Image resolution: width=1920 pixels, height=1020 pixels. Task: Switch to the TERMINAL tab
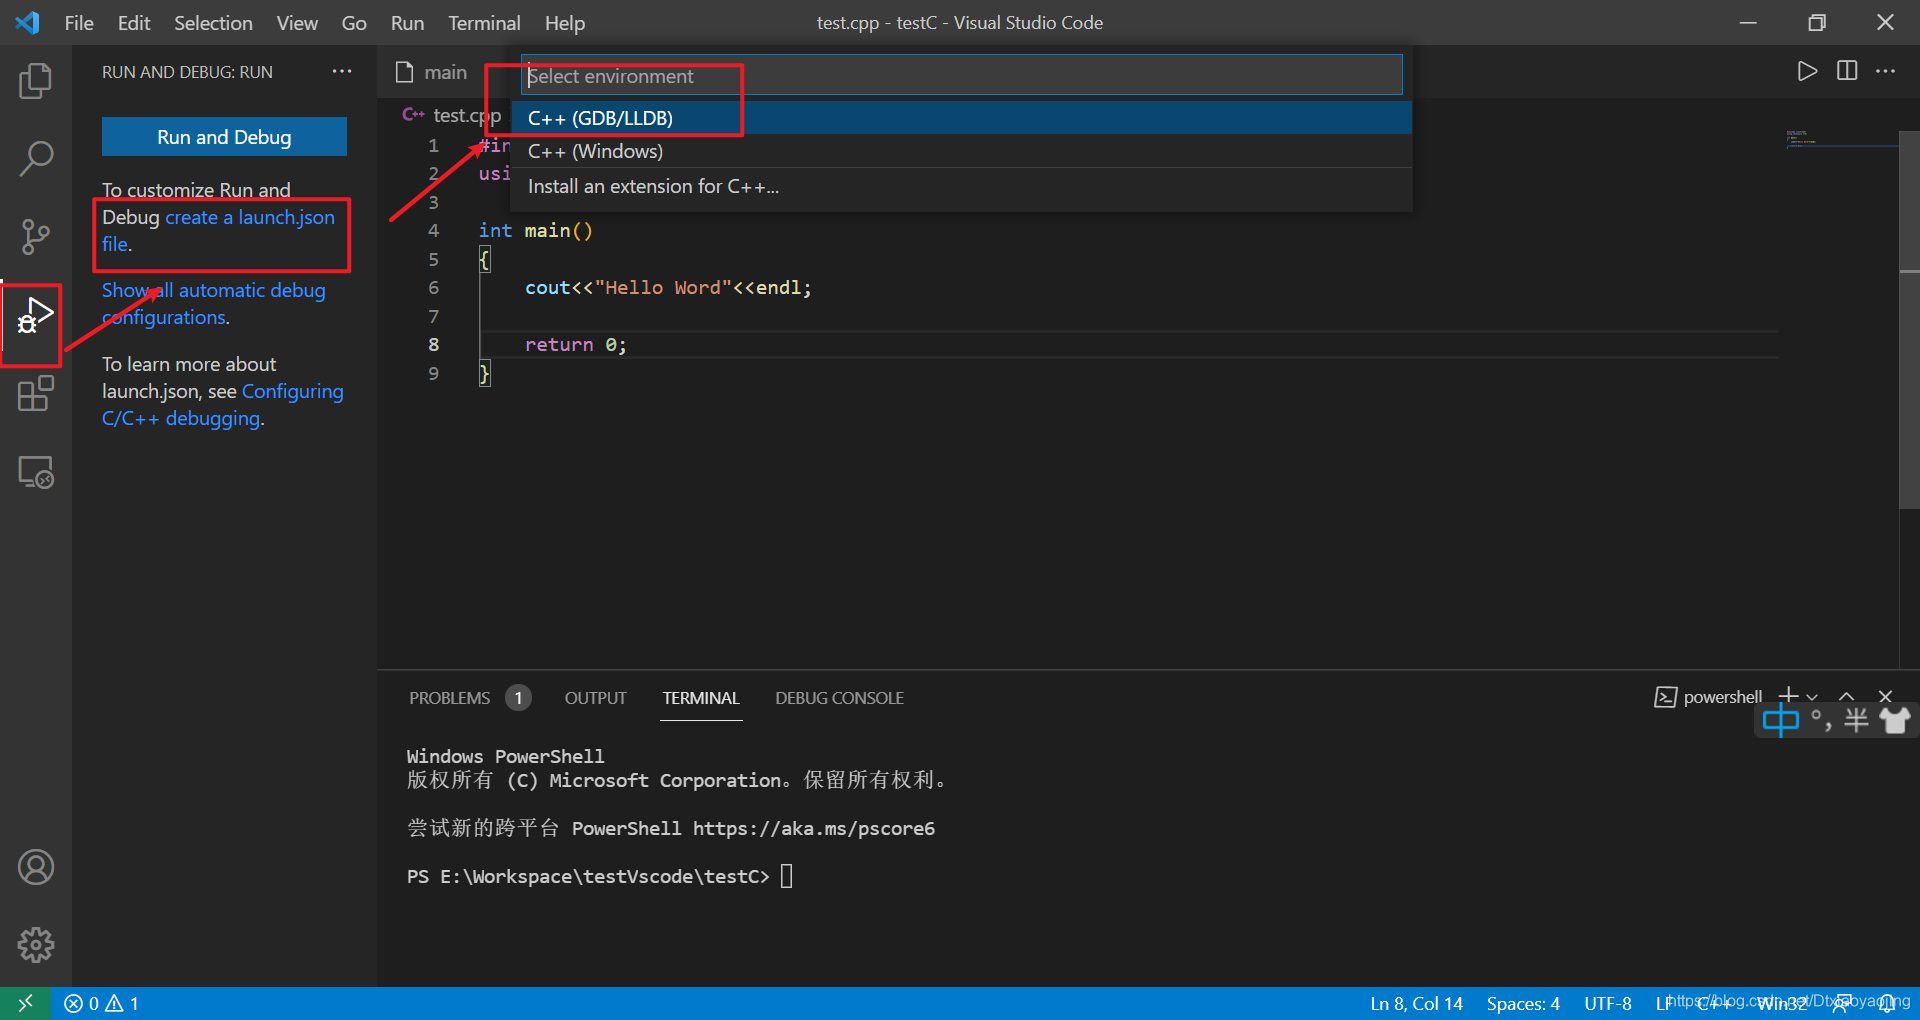(x=701, y=698)
